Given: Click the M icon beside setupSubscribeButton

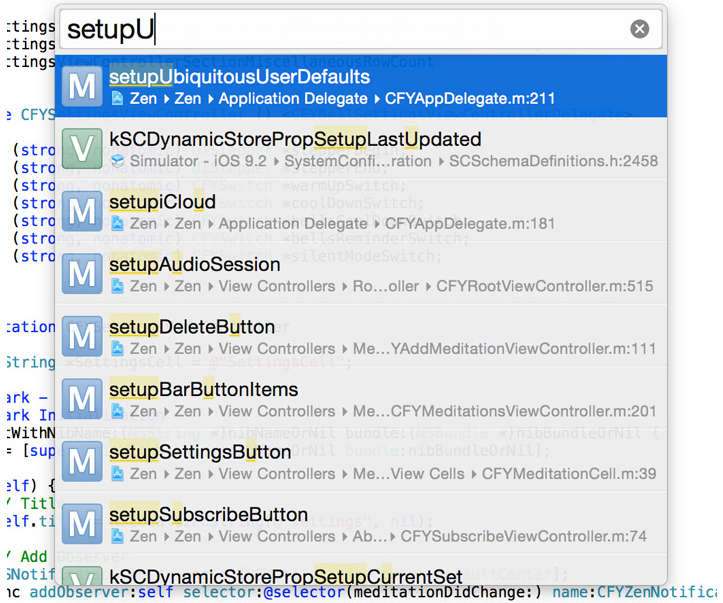Looking at the screenshot, I should (82, 524).
